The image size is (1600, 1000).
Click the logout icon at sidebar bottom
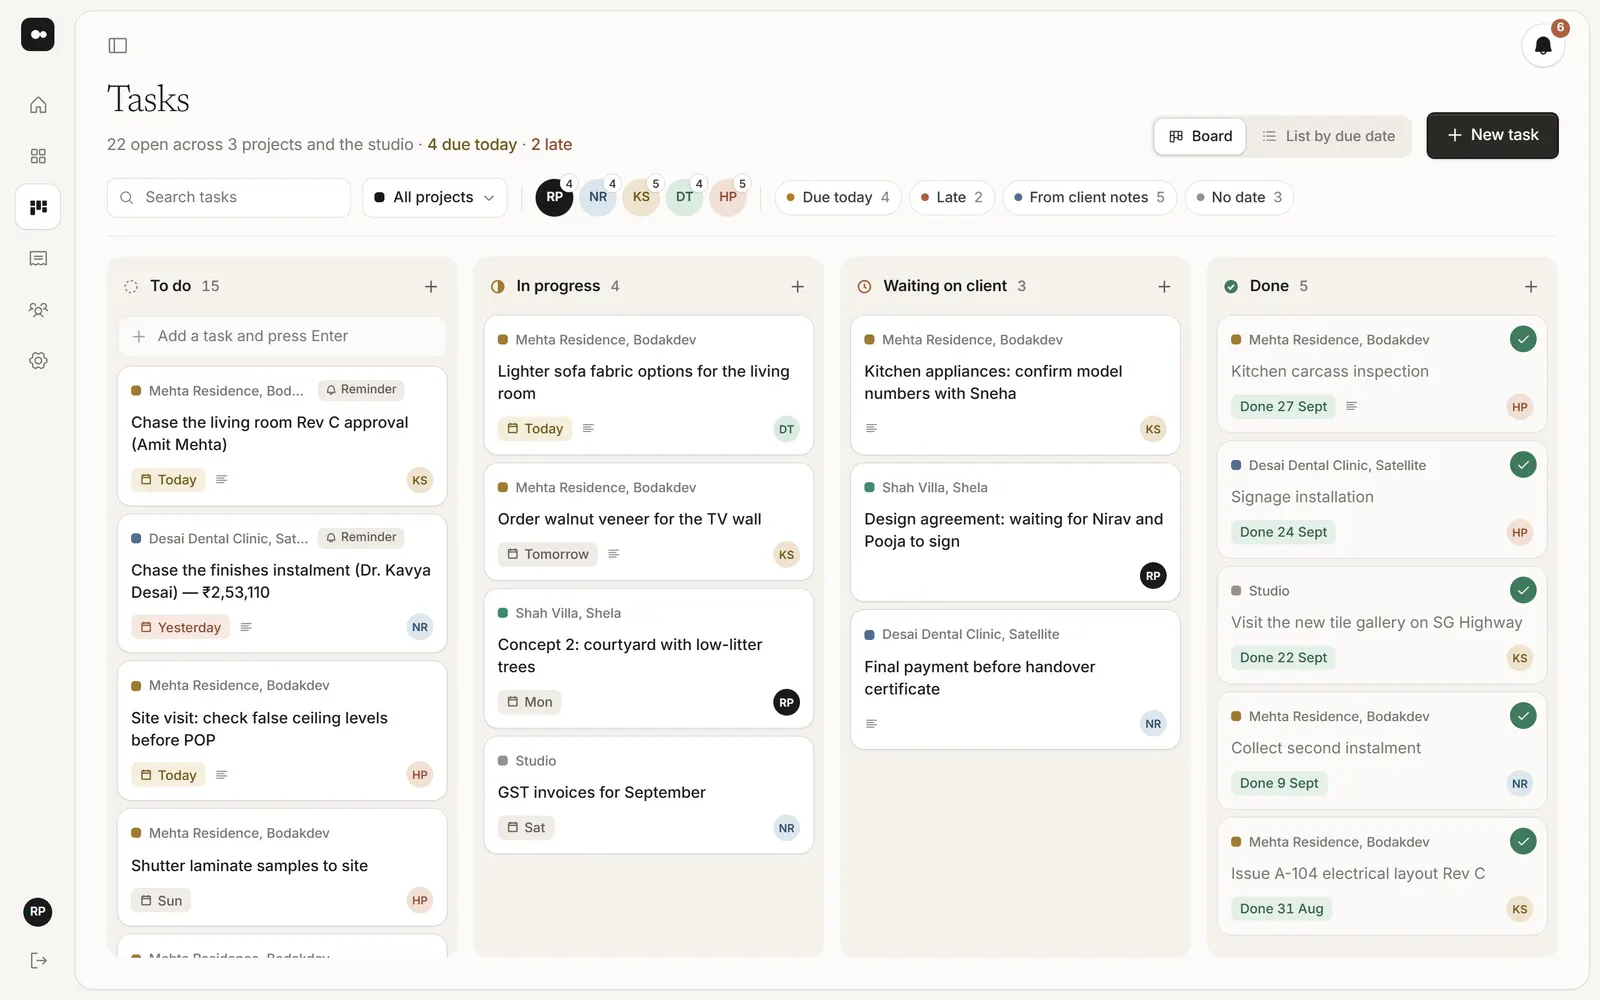click(38, 961)
